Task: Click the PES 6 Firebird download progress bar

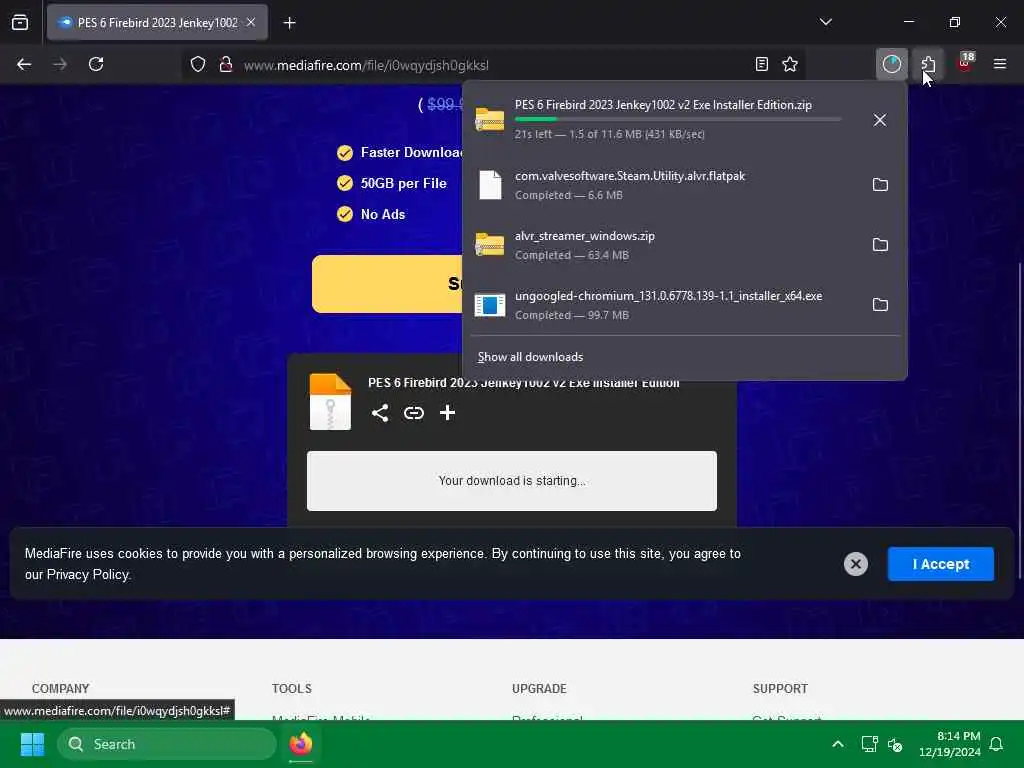Action: [678, 119]
